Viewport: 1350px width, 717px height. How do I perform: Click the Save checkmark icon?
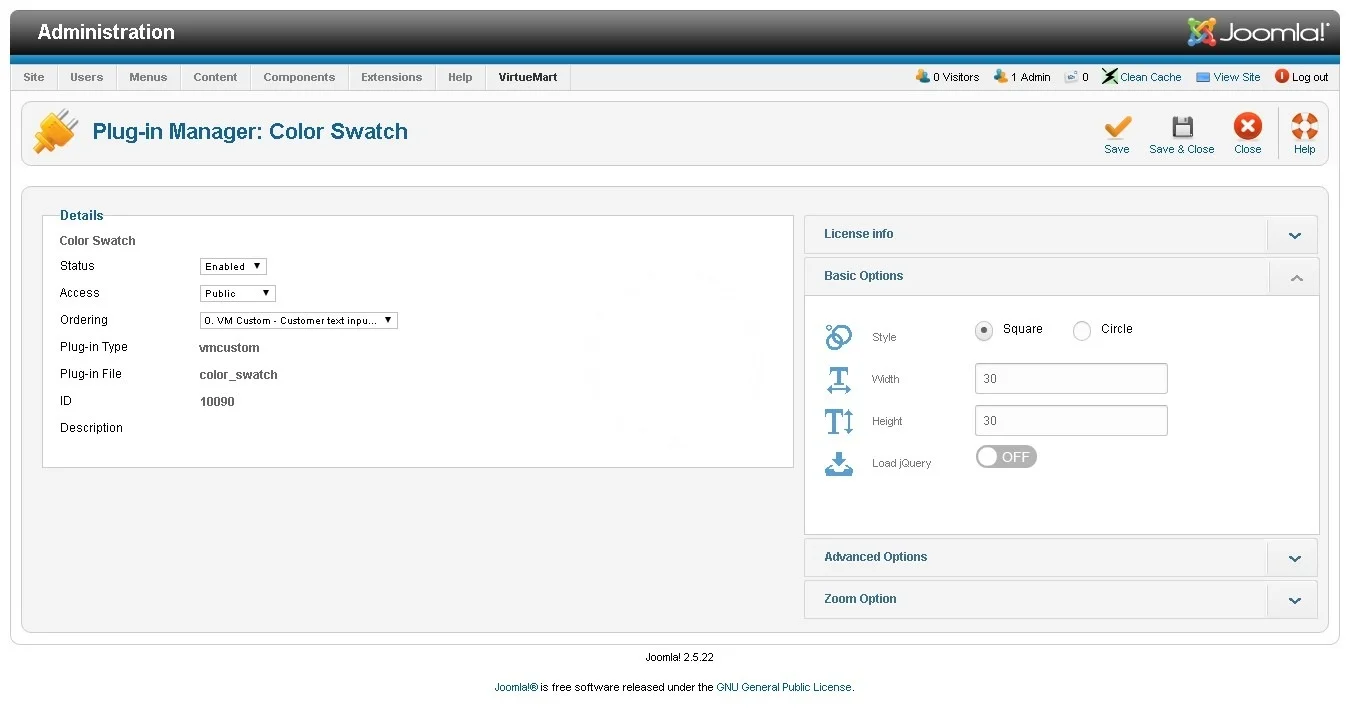(x=1117, y=127)
